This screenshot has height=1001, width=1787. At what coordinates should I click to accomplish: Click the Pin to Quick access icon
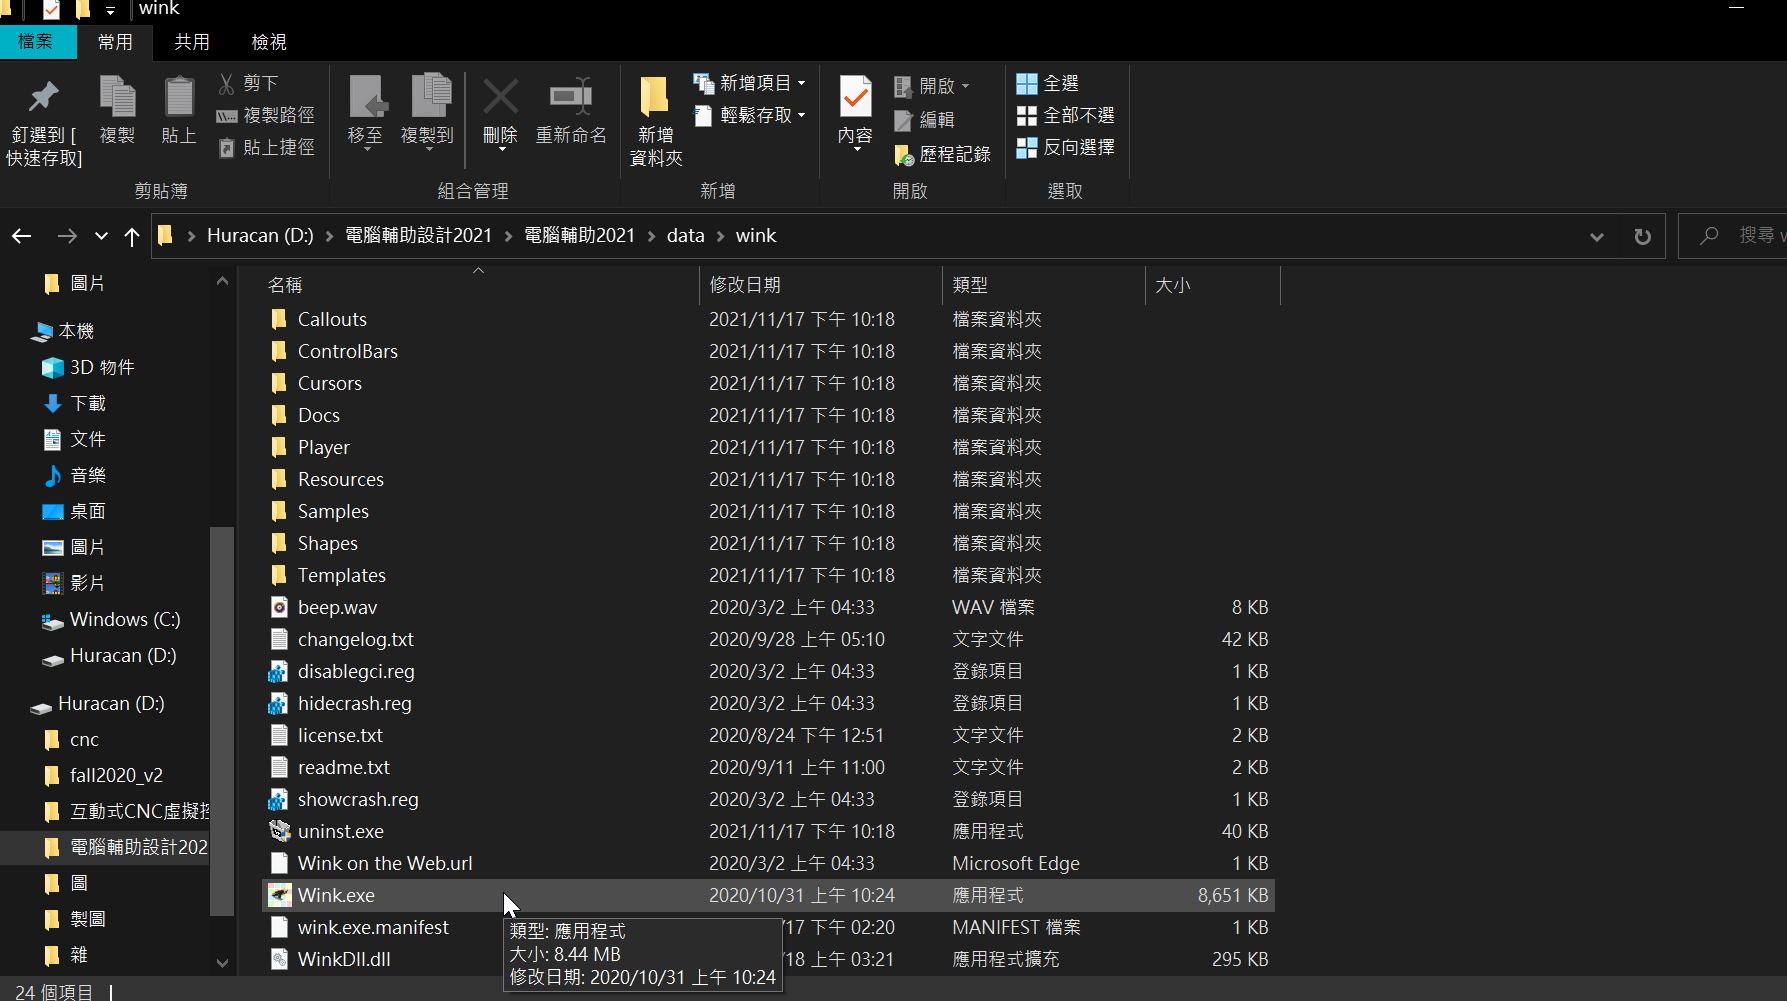pyautogui.click(x=44, y=97)
